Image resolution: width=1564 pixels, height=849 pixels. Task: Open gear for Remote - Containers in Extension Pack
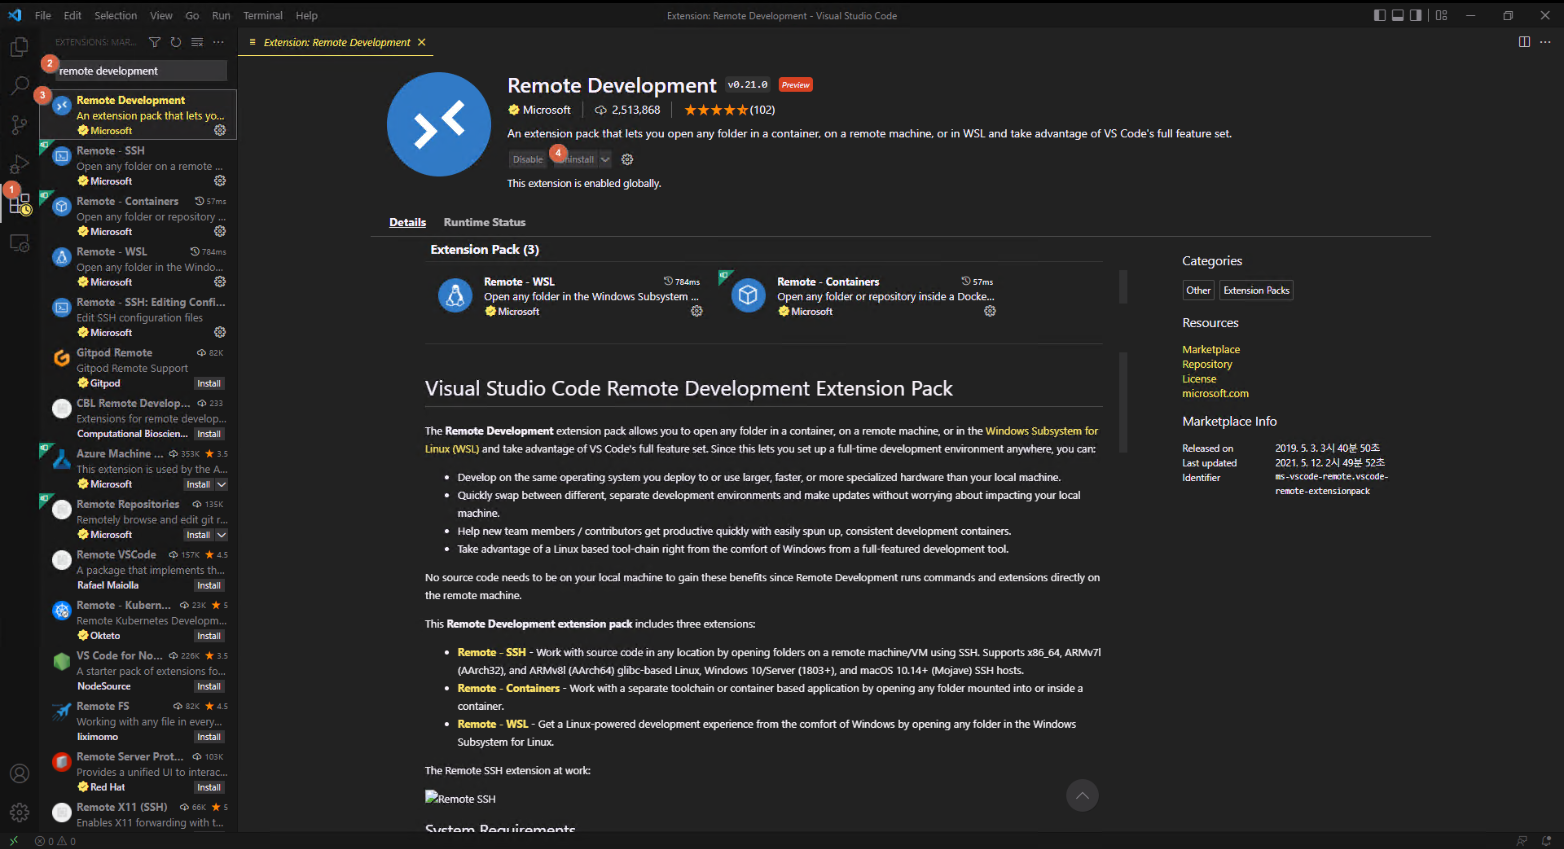pyautogui.click(x=990, y=311)
